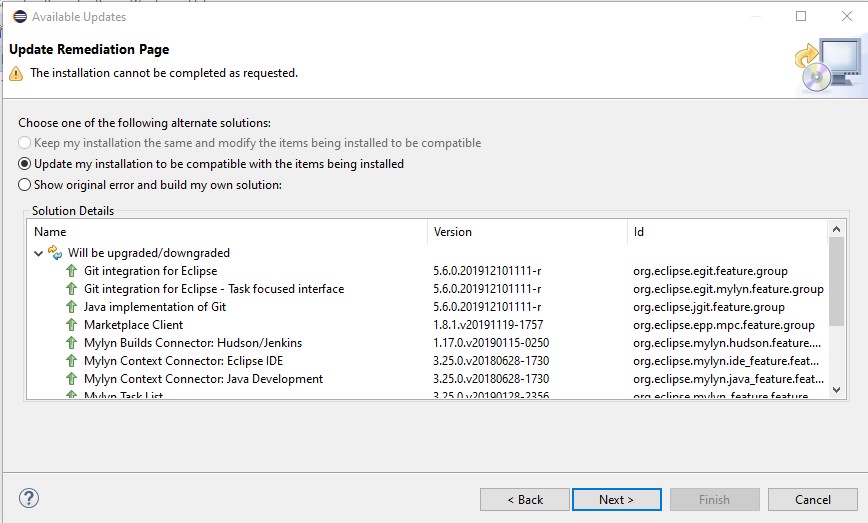Collapse the 'Will be upgraded/downgraded' tree node

click(38, 253)
